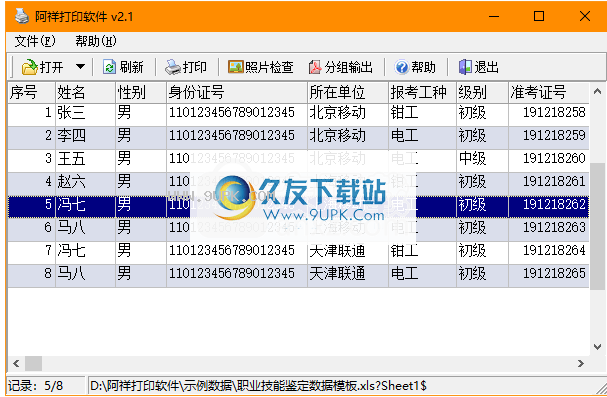Screen dimensions: 607x397
Task: Click the 准考证号 column header
Action: [549, 92]
